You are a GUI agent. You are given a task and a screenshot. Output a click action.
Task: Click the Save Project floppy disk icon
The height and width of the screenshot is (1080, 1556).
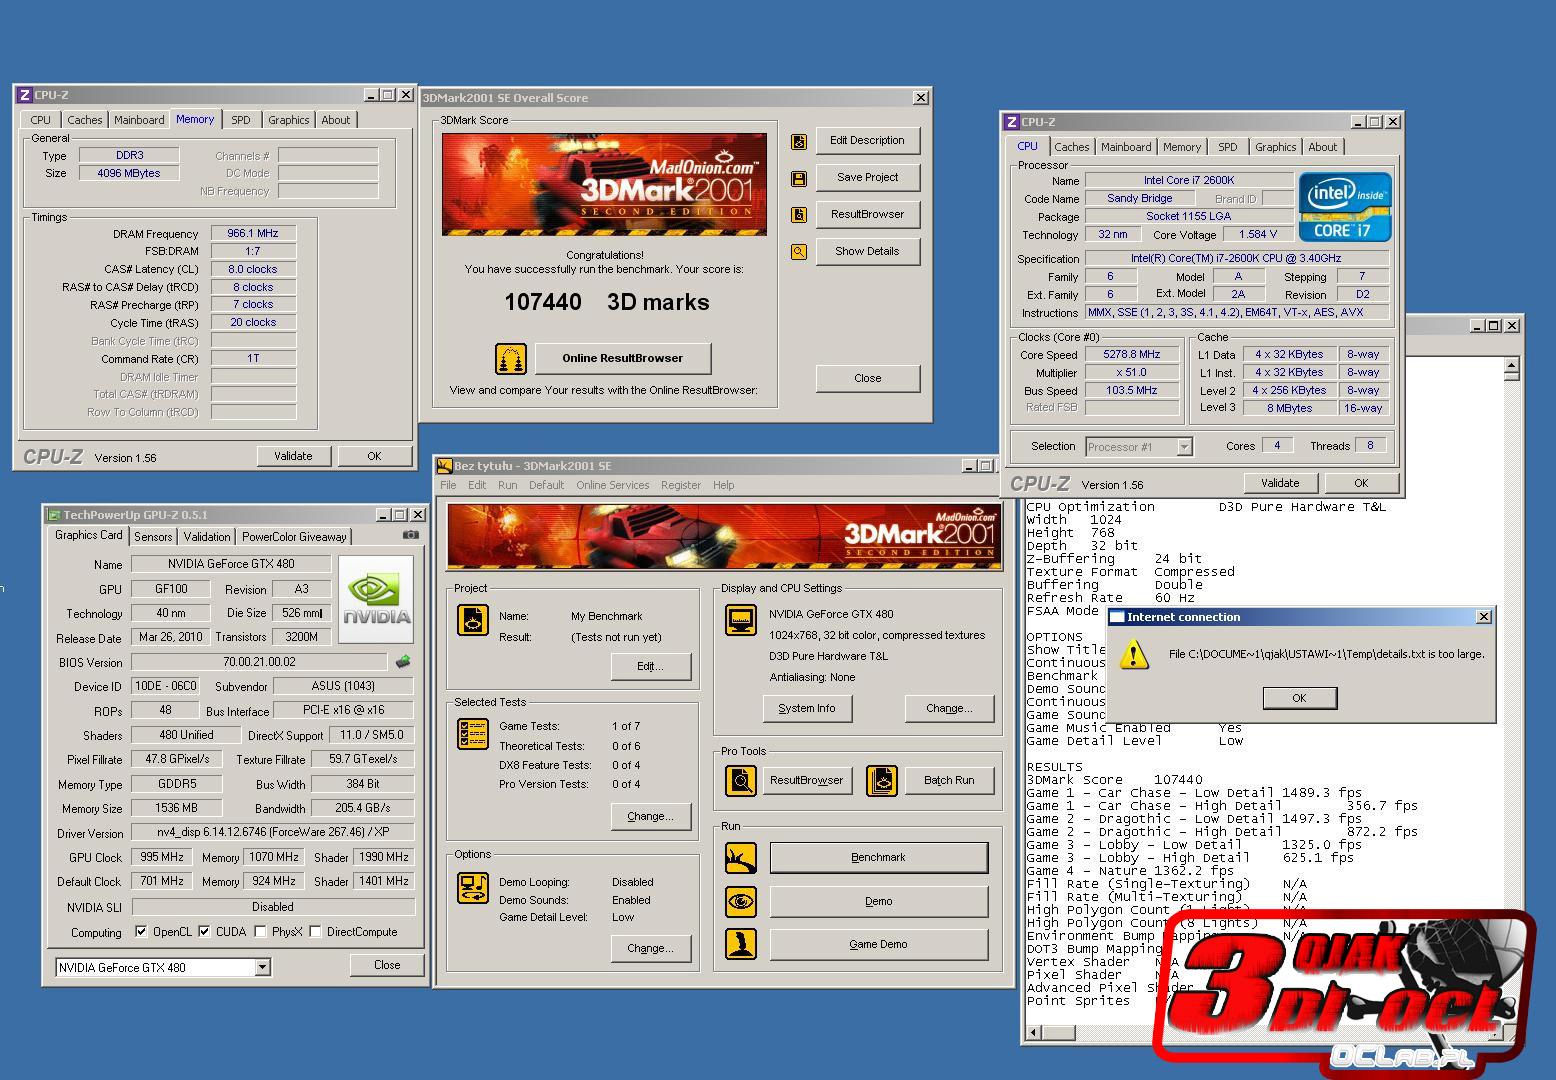(x=799, y=178)
